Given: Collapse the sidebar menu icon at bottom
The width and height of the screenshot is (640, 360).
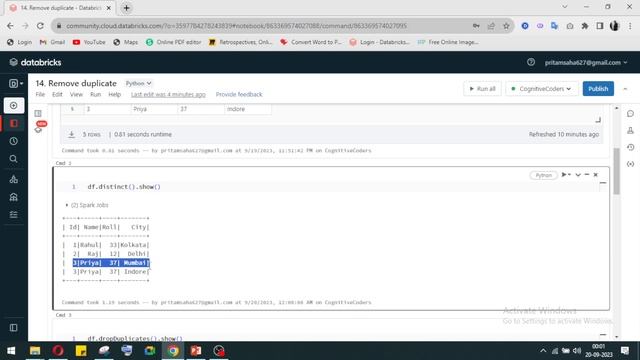Looking at the screenshot, I should [x=13, y=328].
